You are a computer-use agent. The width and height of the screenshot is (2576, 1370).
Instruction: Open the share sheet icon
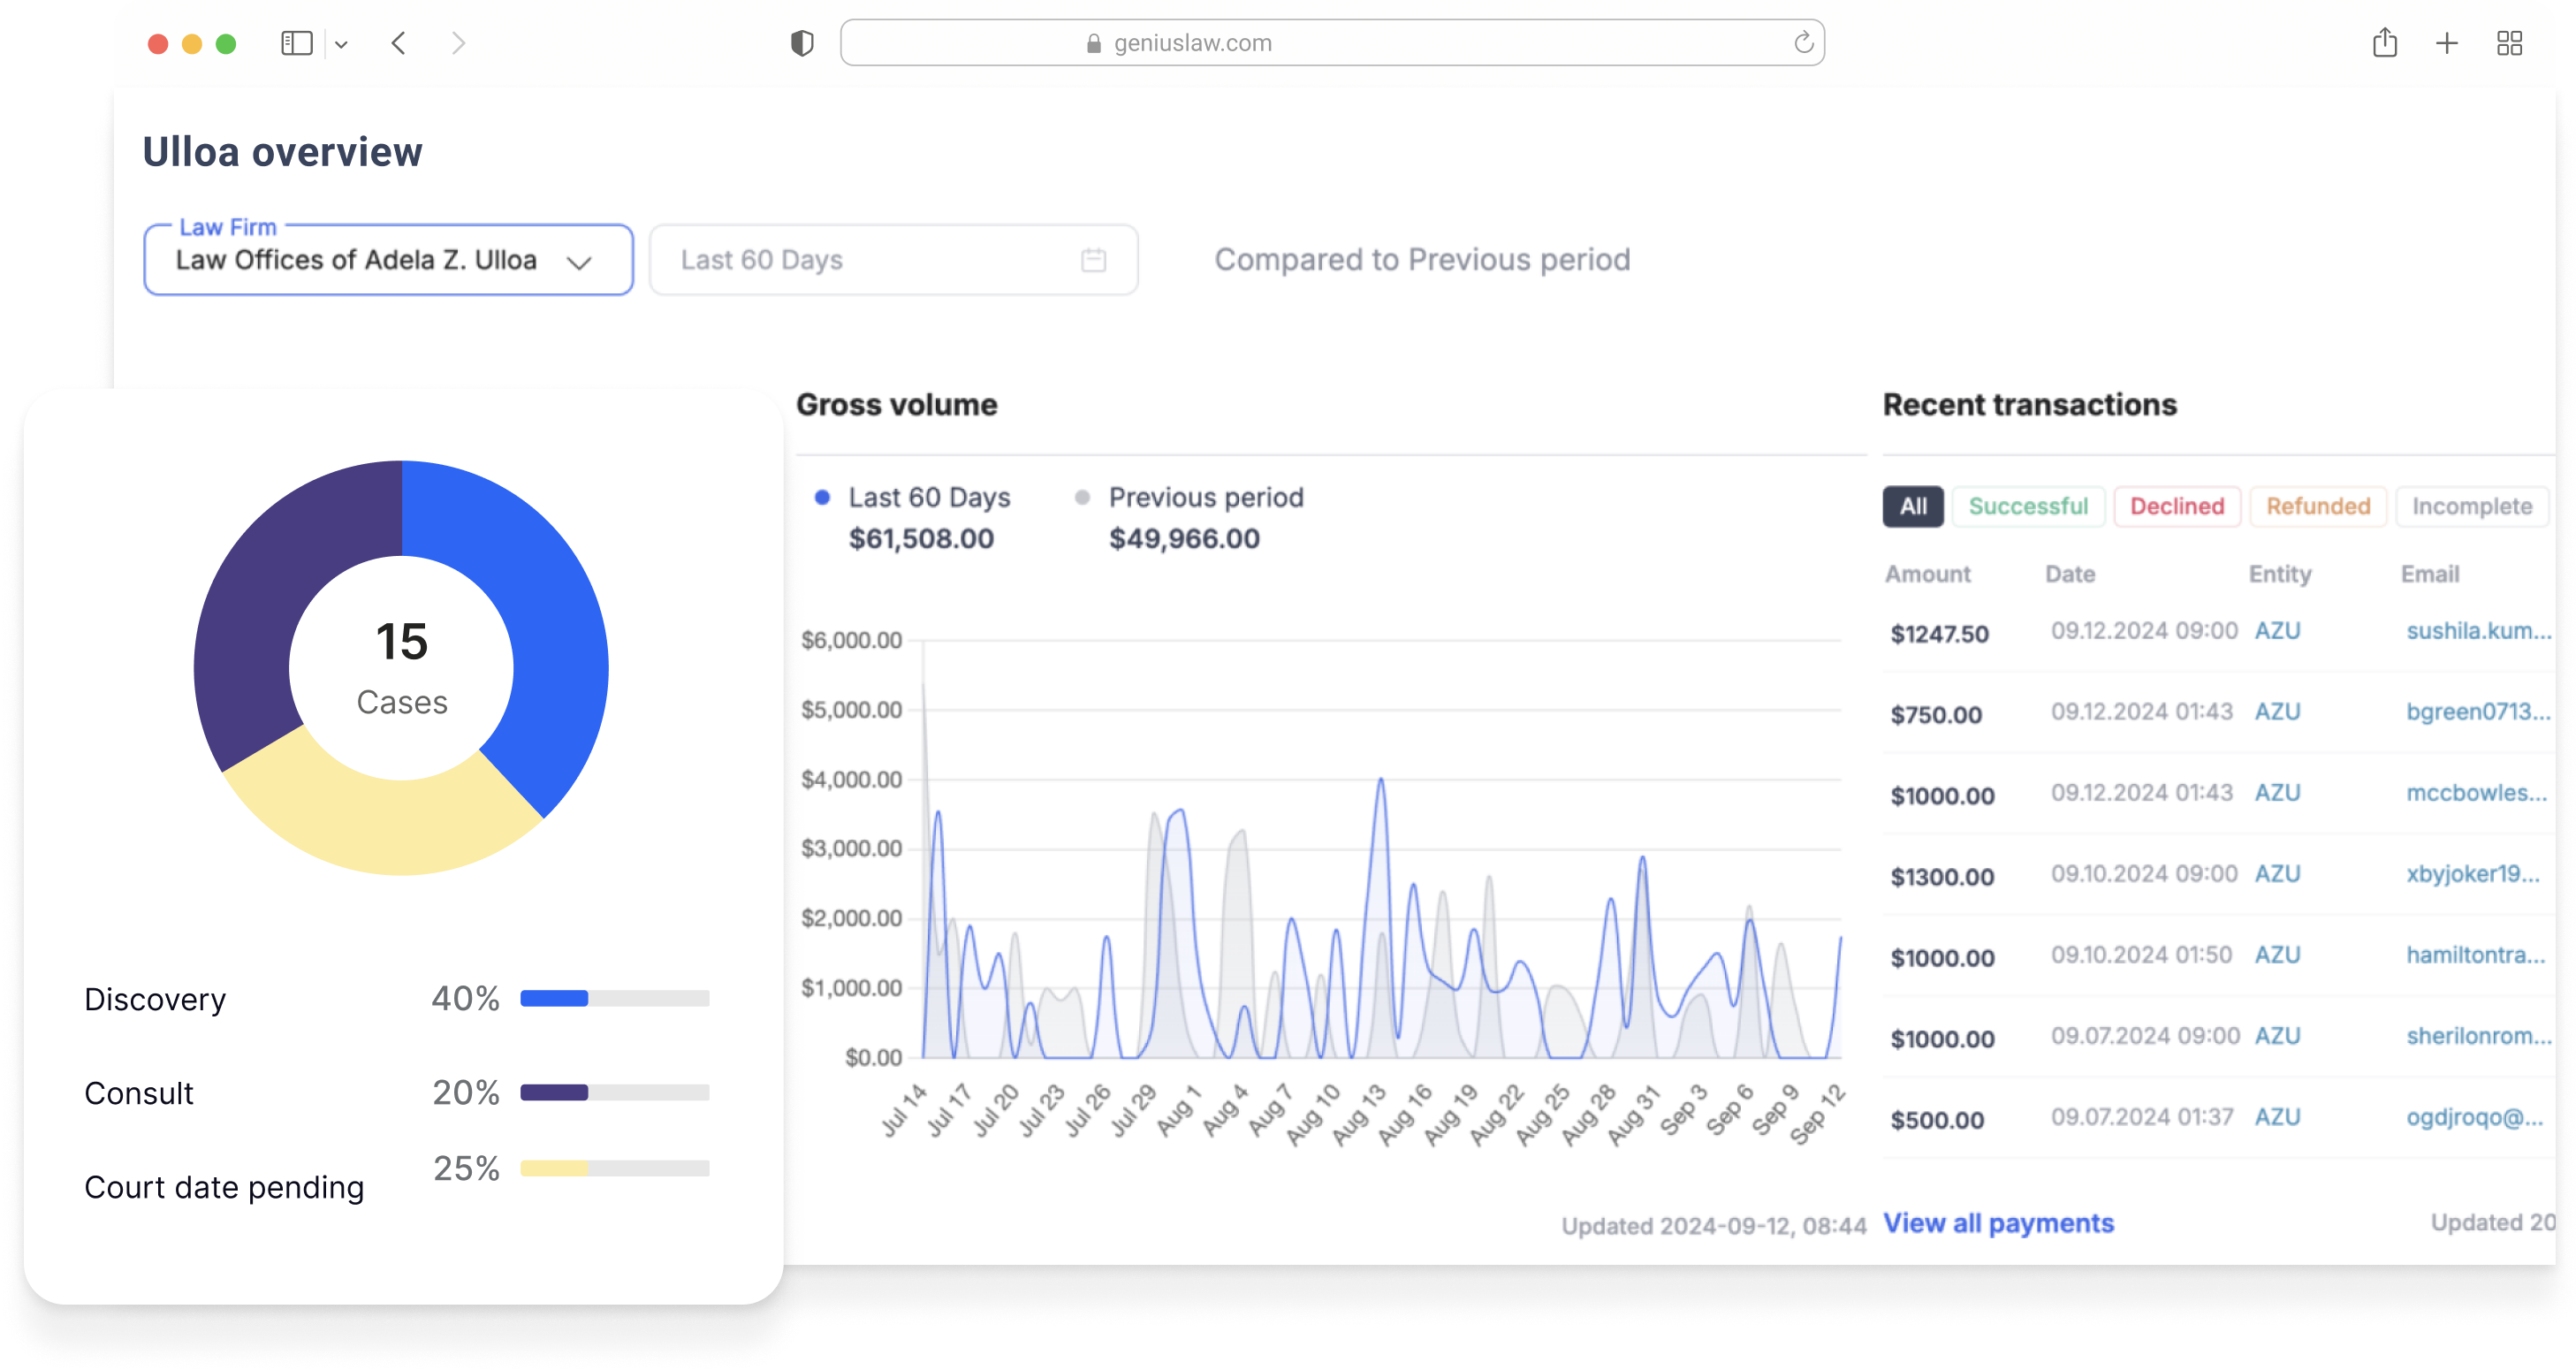[2385, 43]
